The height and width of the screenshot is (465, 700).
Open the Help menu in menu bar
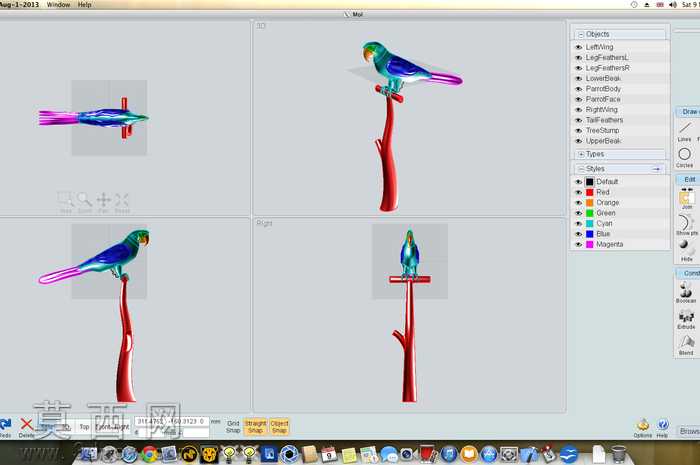click(x=84, y=4)
